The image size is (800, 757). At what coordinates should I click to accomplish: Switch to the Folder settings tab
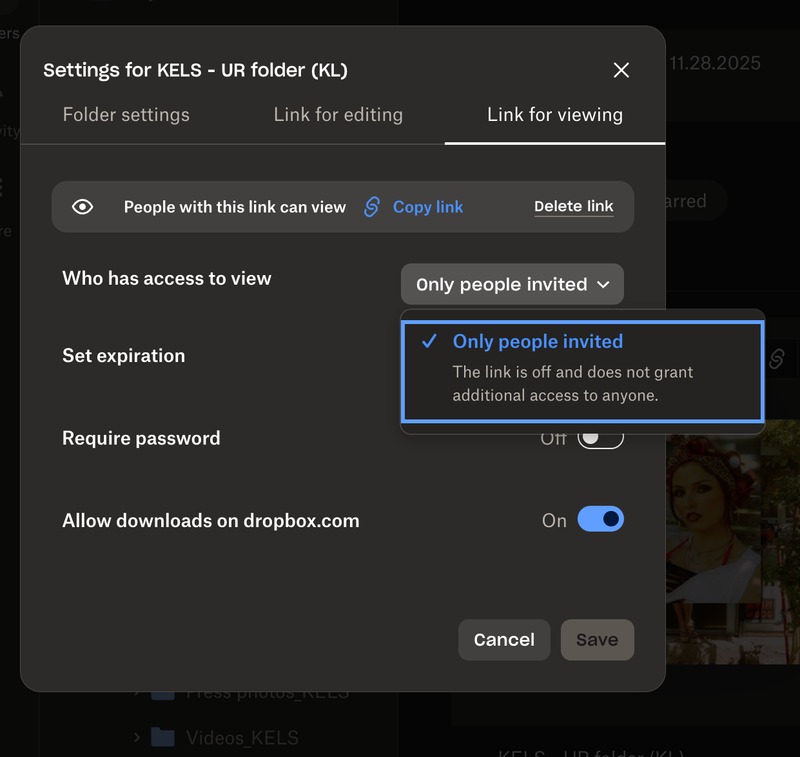coord(126,115)
